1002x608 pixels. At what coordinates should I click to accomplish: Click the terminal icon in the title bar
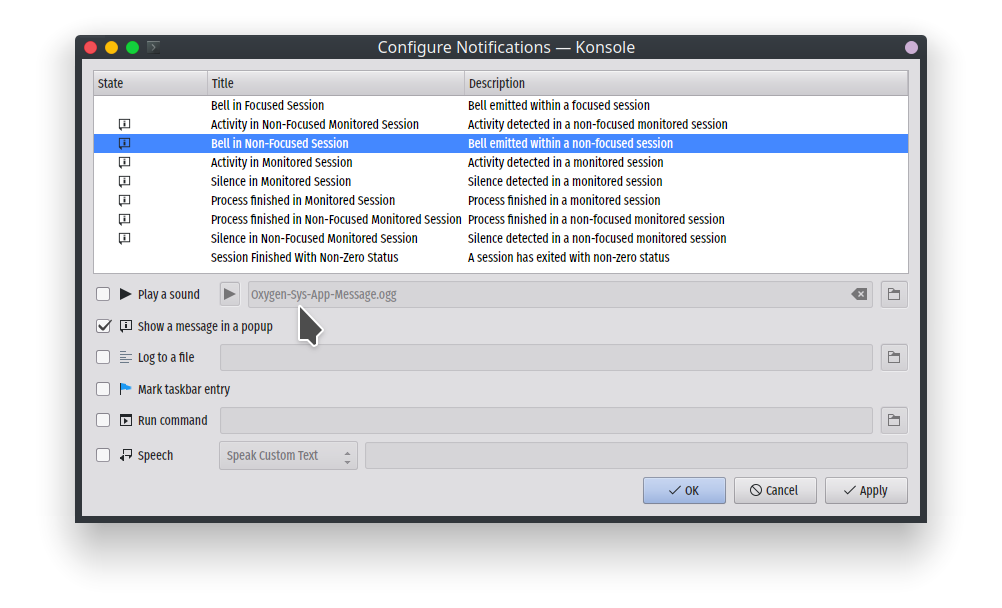(153, 47)
